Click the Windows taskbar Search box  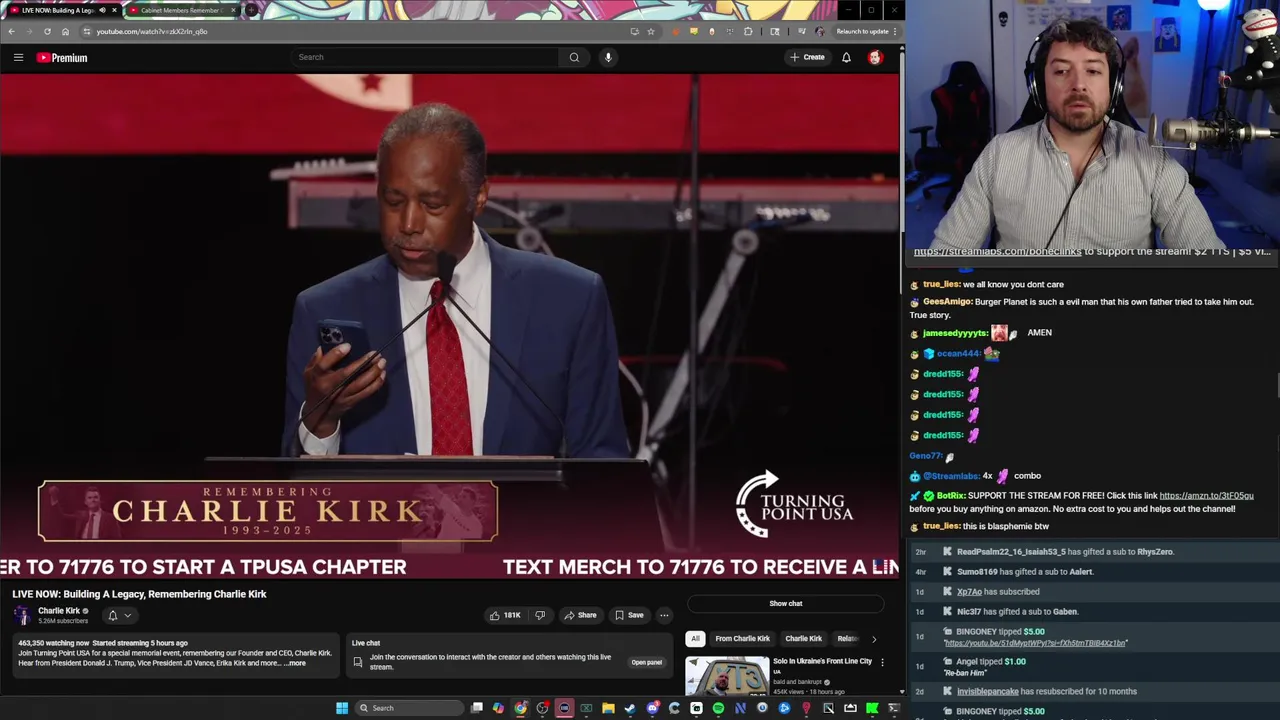[x=408, y=708]
